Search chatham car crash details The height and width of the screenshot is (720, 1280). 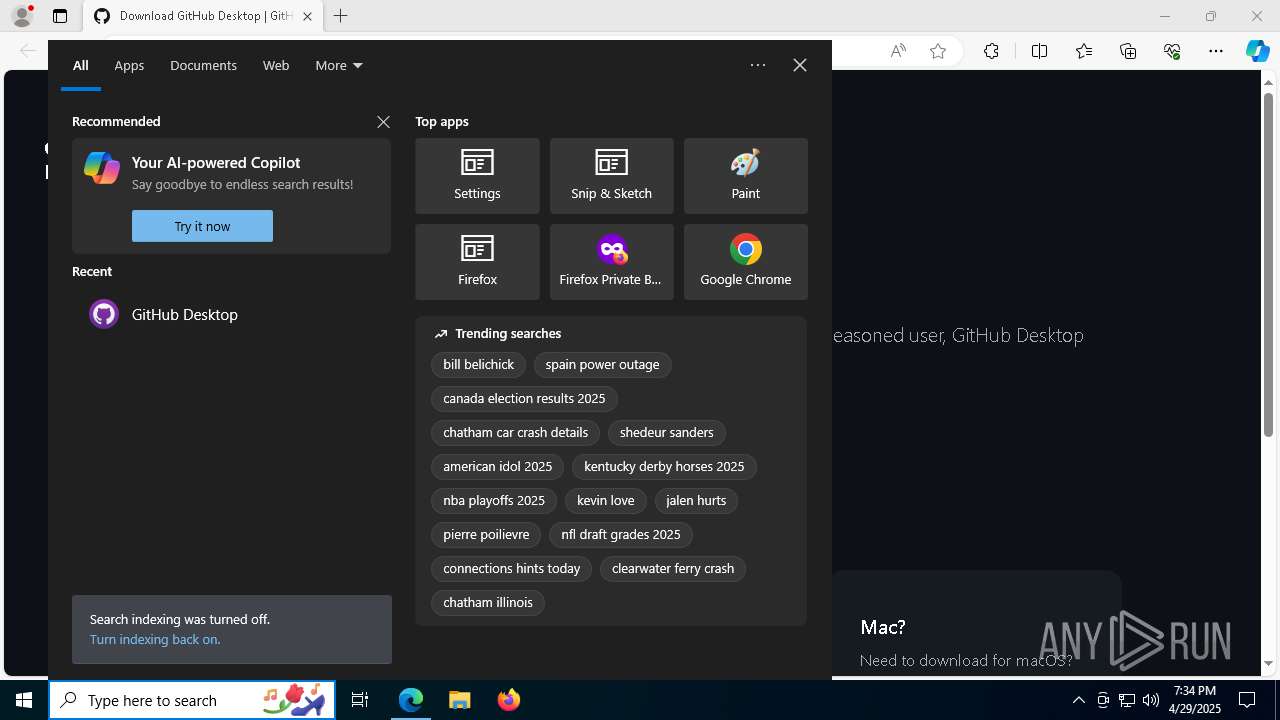(x=515, y=433)
